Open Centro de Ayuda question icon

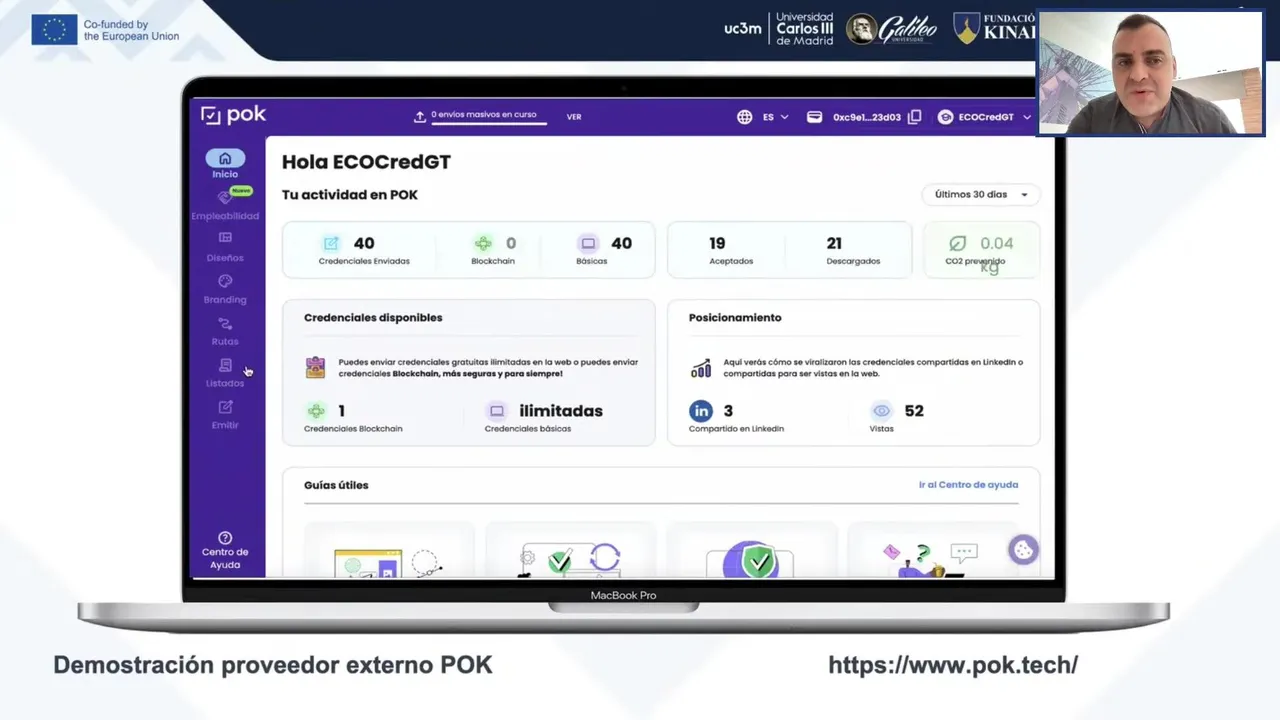[x=225, y=538]
